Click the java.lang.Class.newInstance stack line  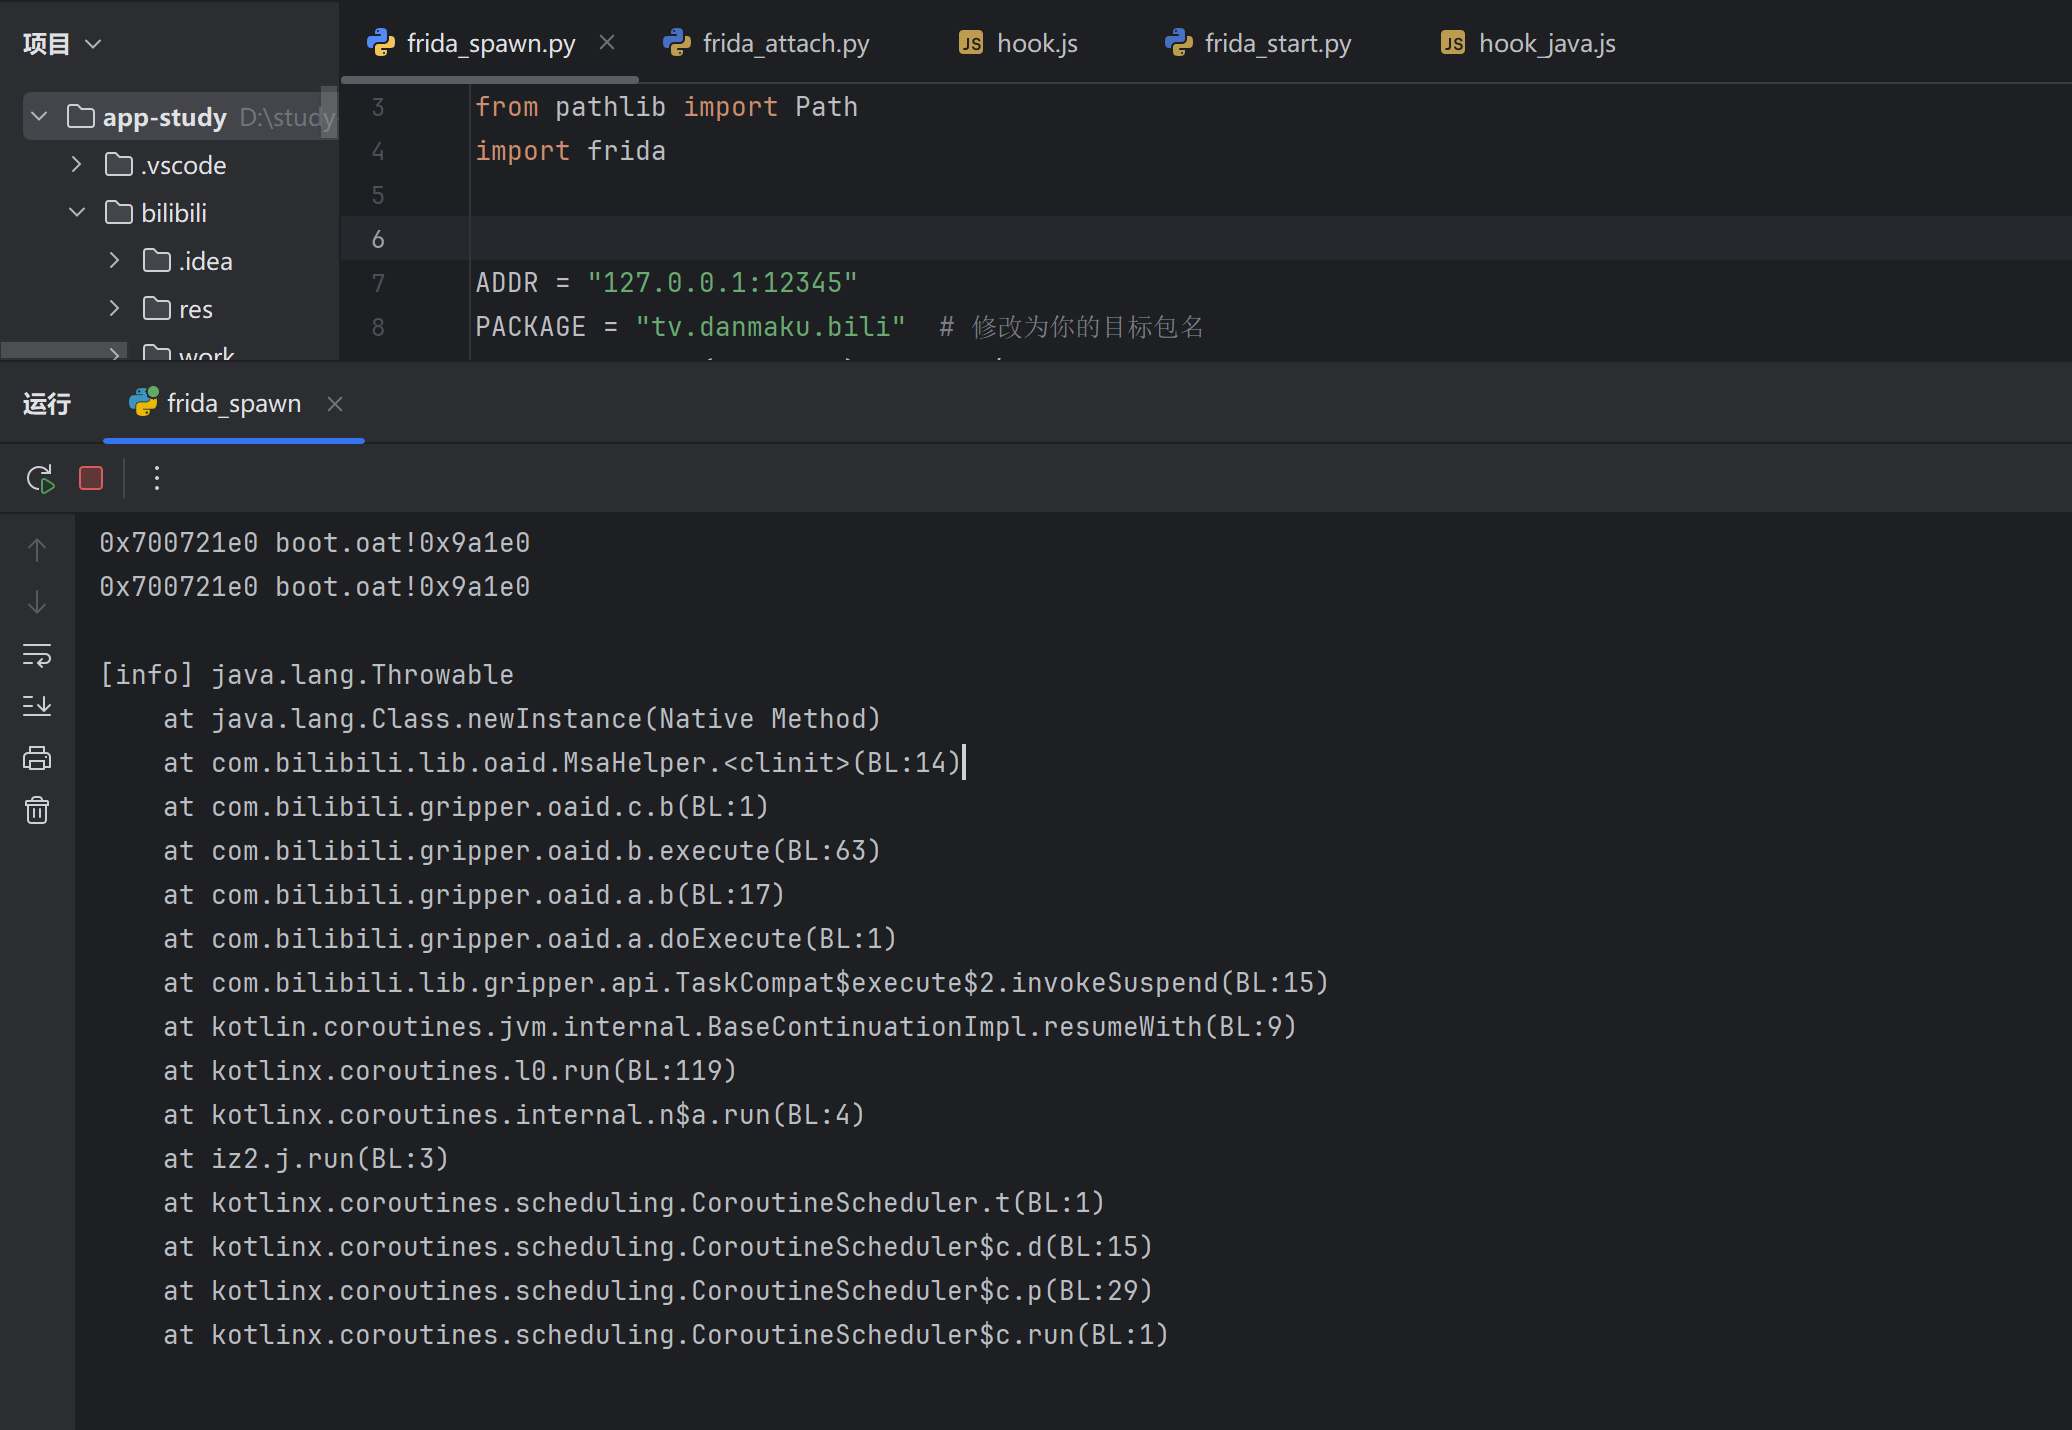(x=522, y=719)
